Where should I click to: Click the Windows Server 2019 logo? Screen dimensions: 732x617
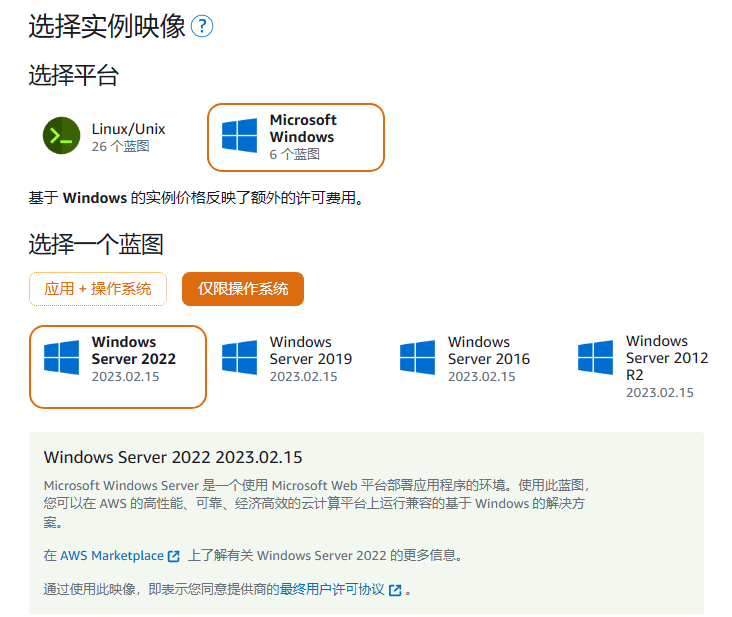click(x=239, y=358)
